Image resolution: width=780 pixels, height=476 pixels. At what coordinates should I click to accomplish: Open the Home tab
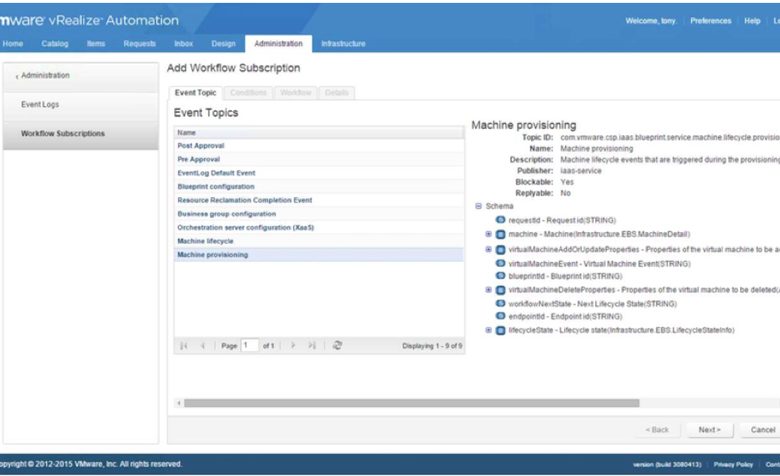[x=12, y=44]
